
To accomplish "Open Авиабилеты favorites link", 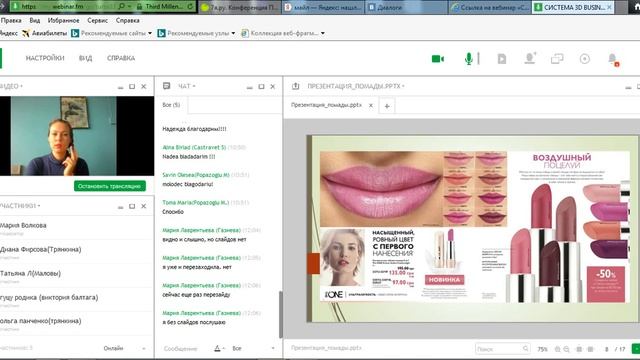I will 45,33.
